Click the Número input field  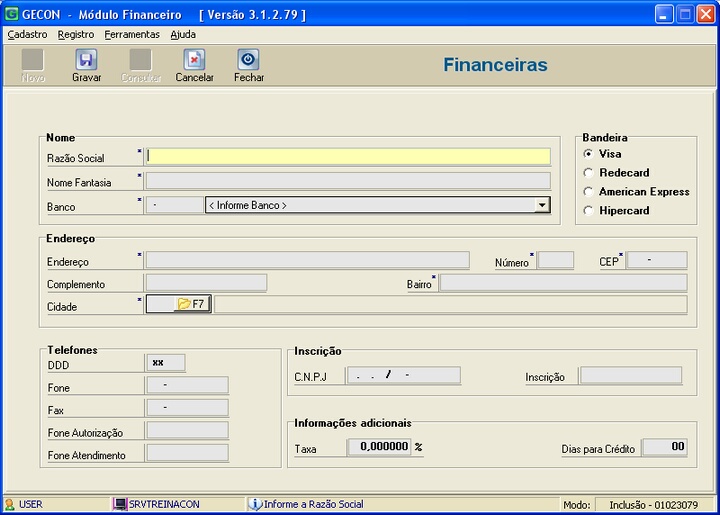point(556,260)
